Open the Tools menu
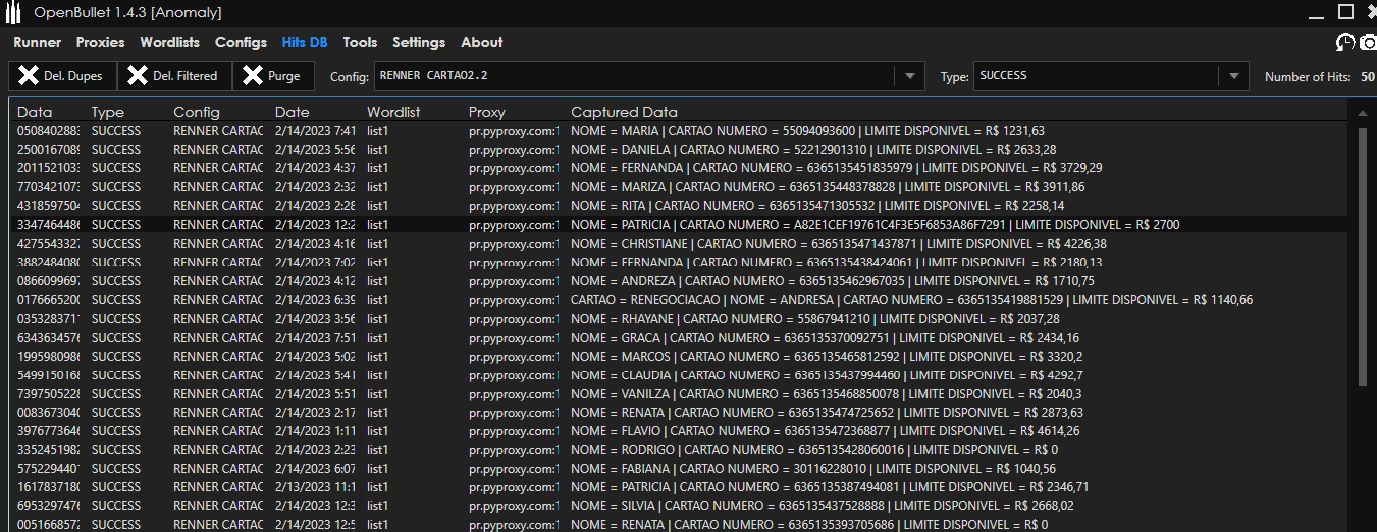This screenshot has height=532, width=1377. click(x=359, y=42)
